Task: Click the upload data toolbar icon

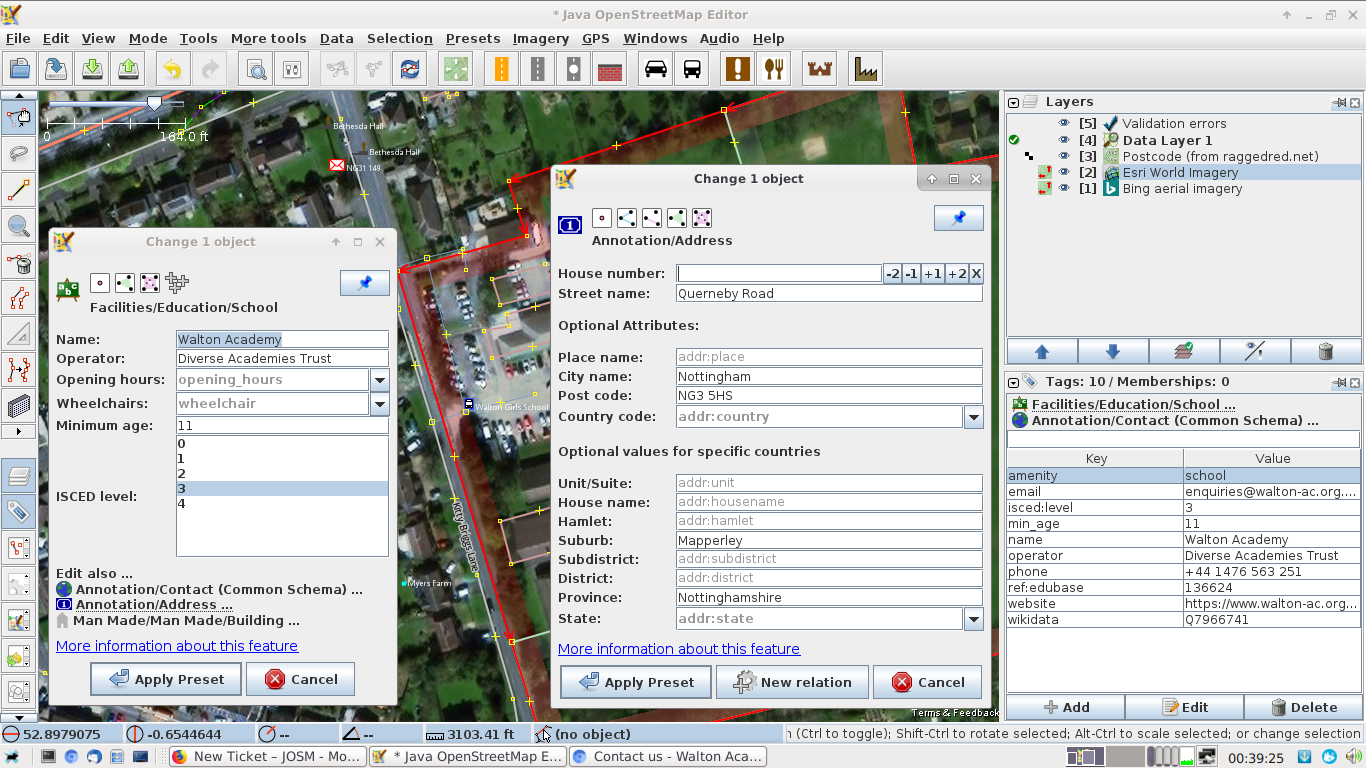Action: coord(129,69)
